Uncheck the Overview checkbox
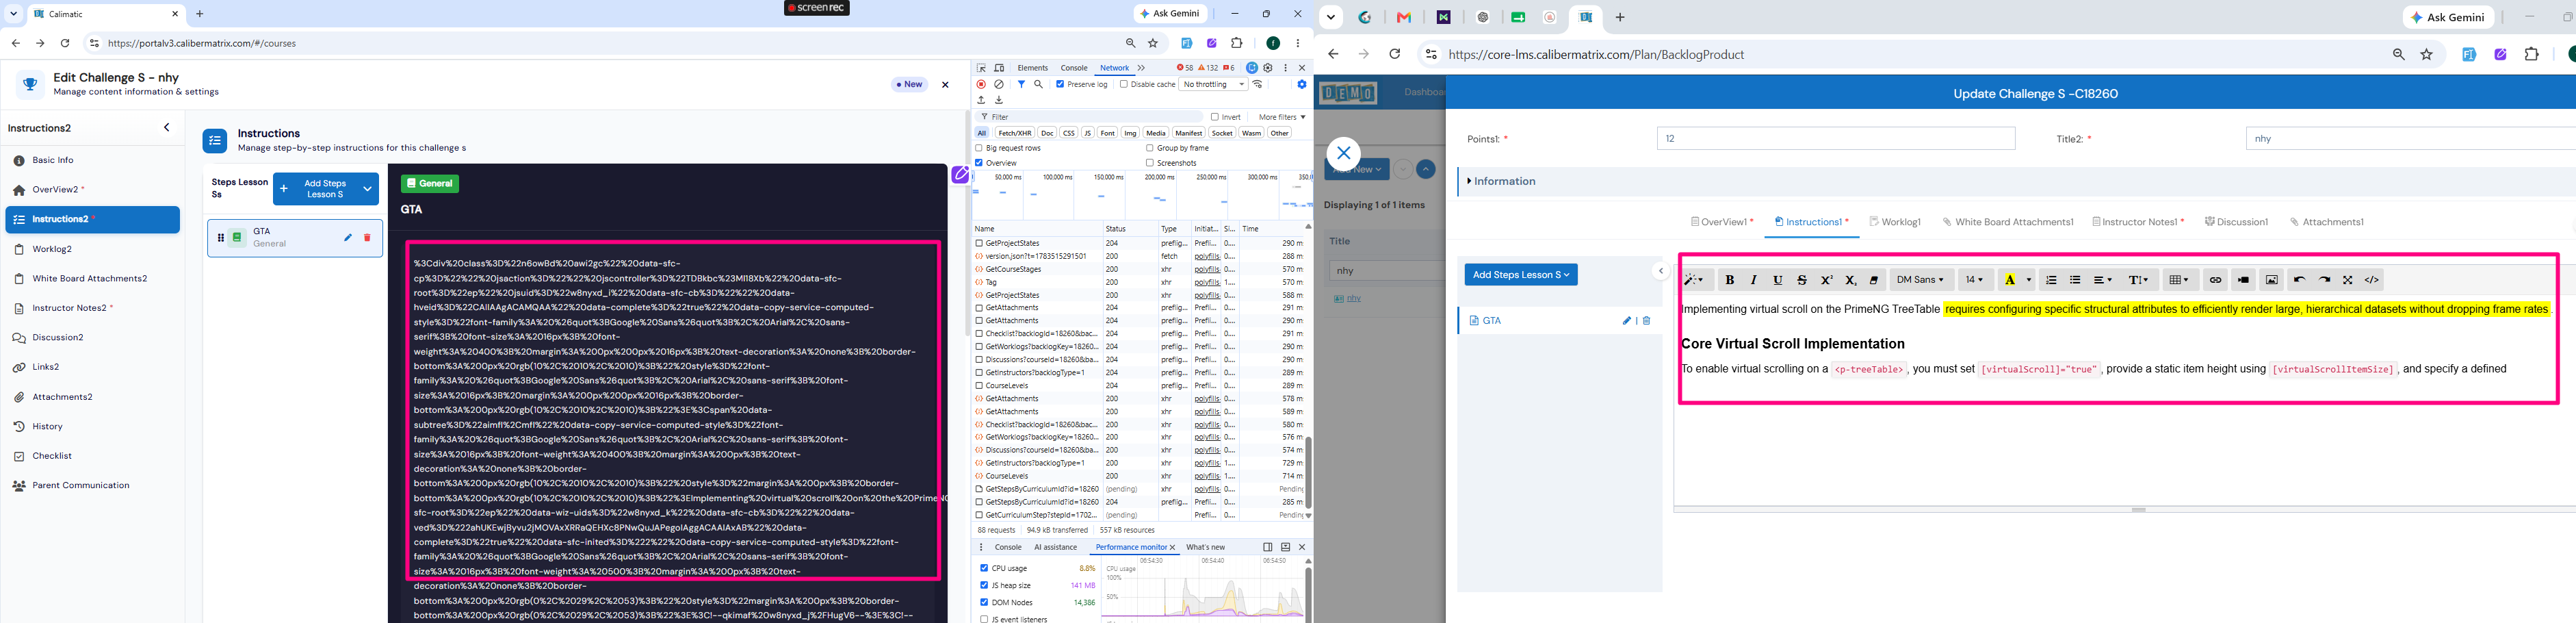2576x623 pixels. point(979,163)
